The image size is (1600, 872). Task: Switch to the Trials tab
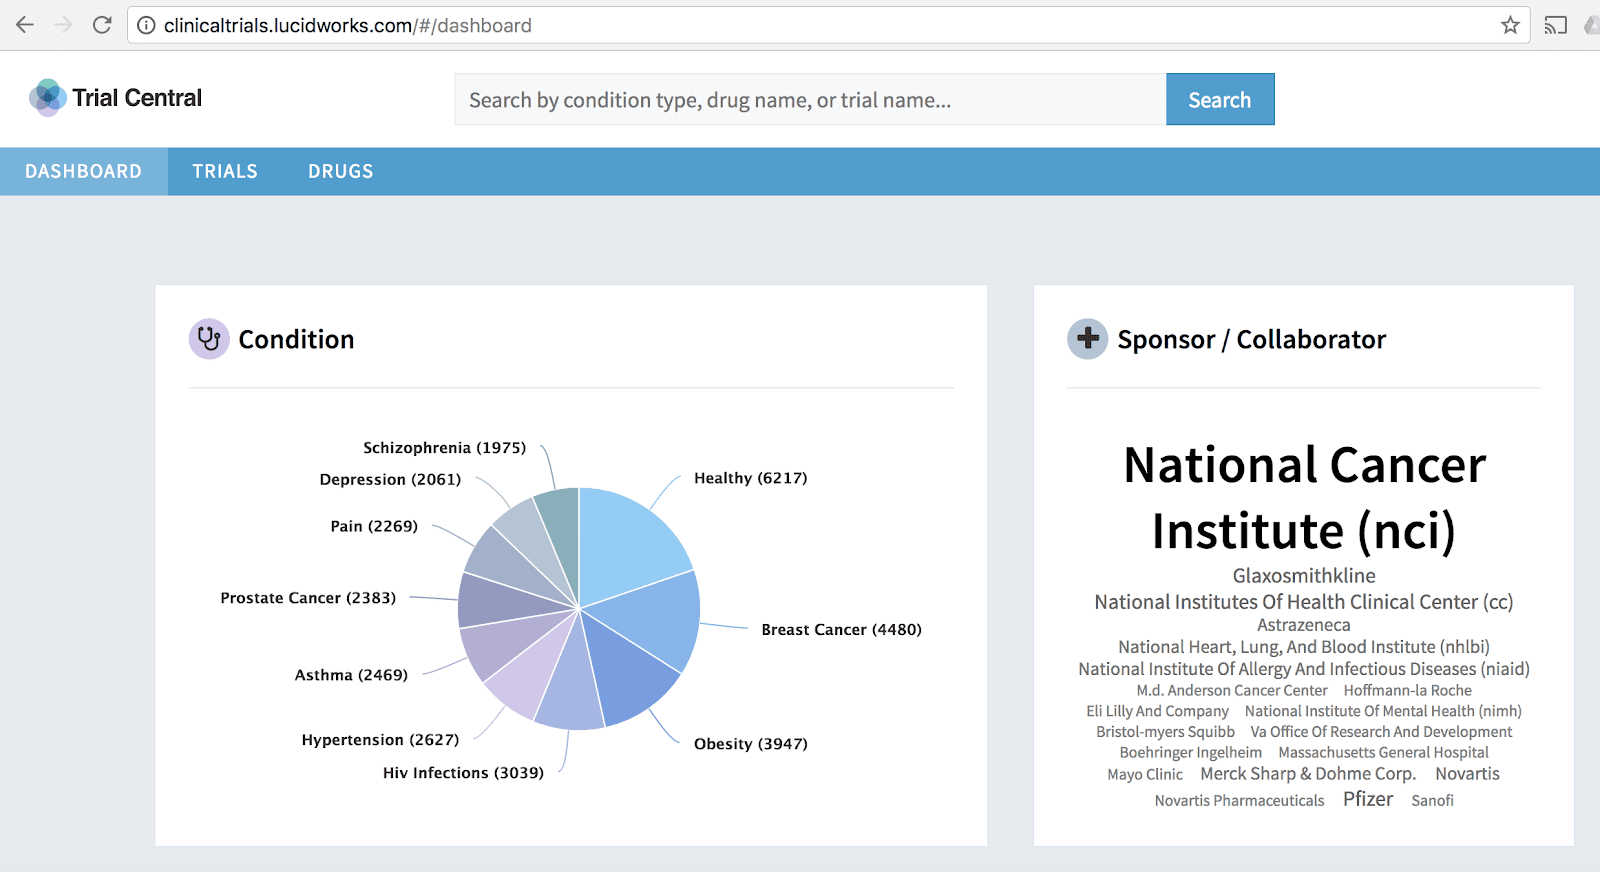225,171
